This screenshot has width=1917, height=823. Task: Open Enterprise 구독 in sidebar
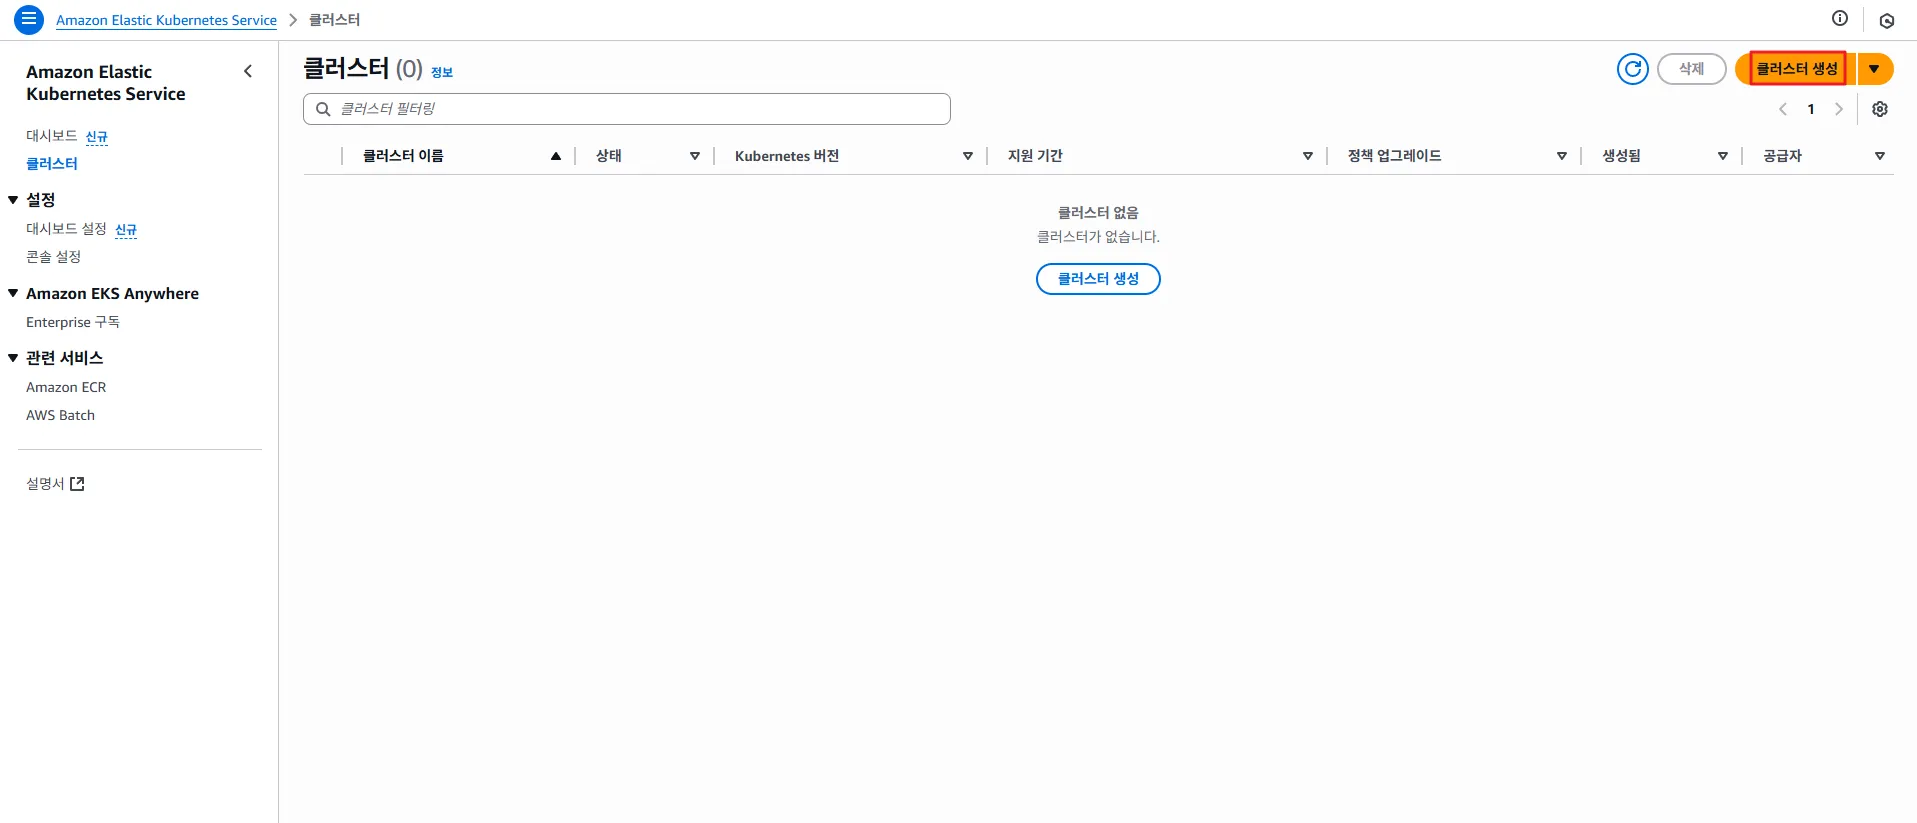pos(73,322)
